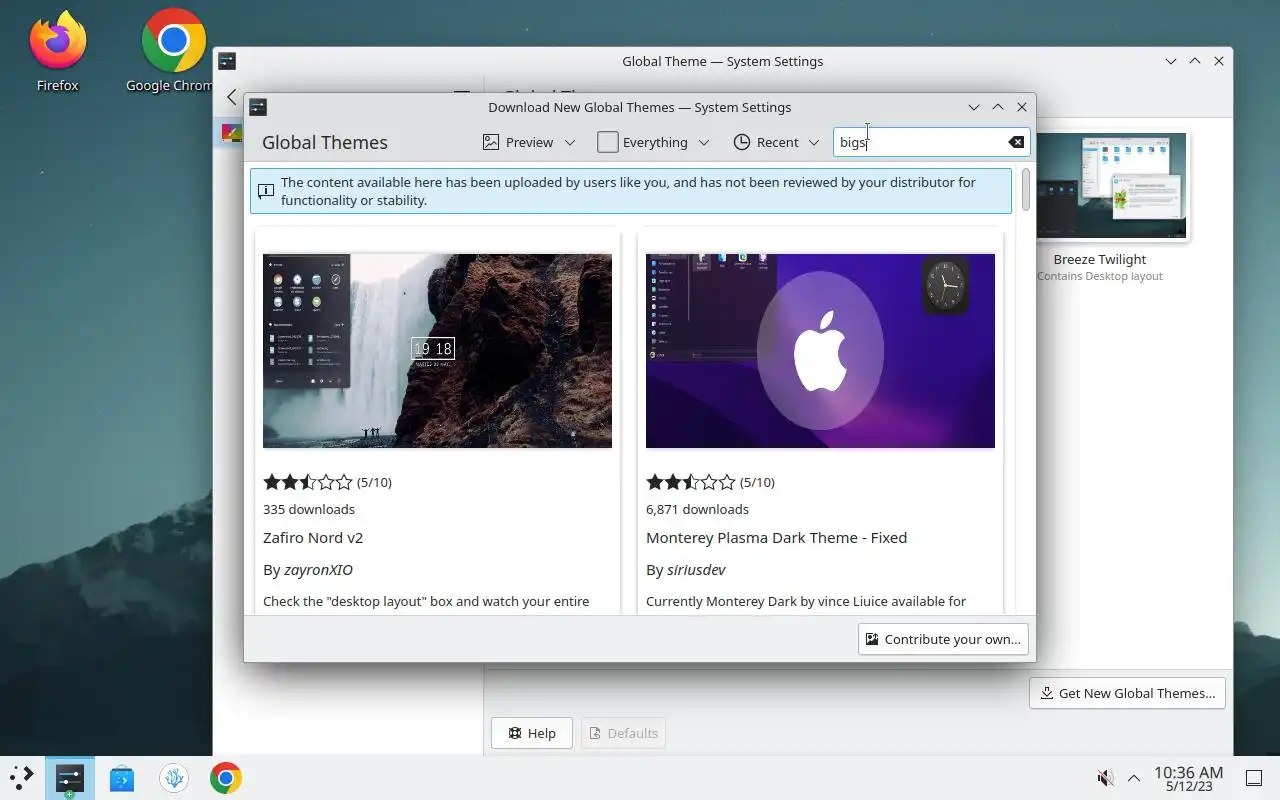Click the date 5/12/23 in taskbar

[1188, 787]
